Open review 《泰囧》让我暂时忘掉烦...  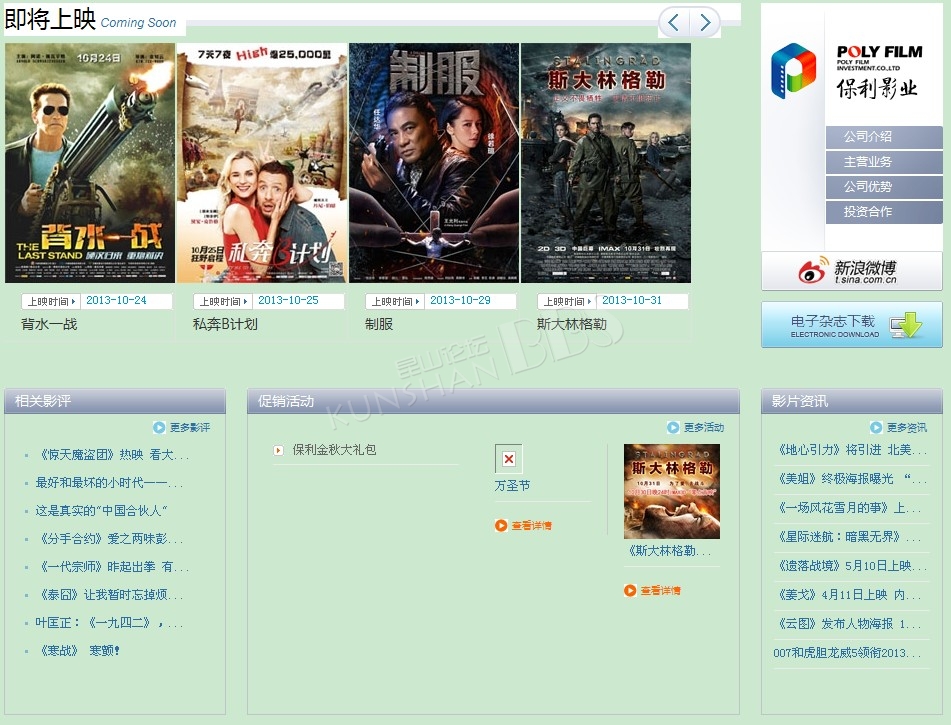point(109,595)
